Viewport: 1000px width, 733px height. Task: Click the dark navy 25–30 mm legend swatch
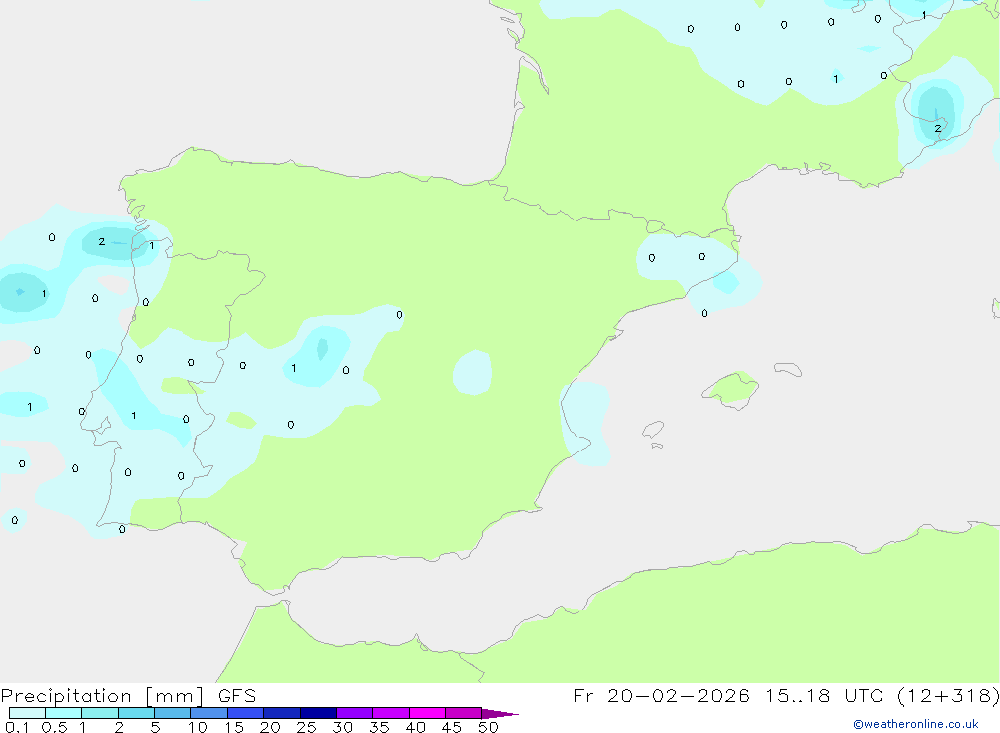click(318, 713)
